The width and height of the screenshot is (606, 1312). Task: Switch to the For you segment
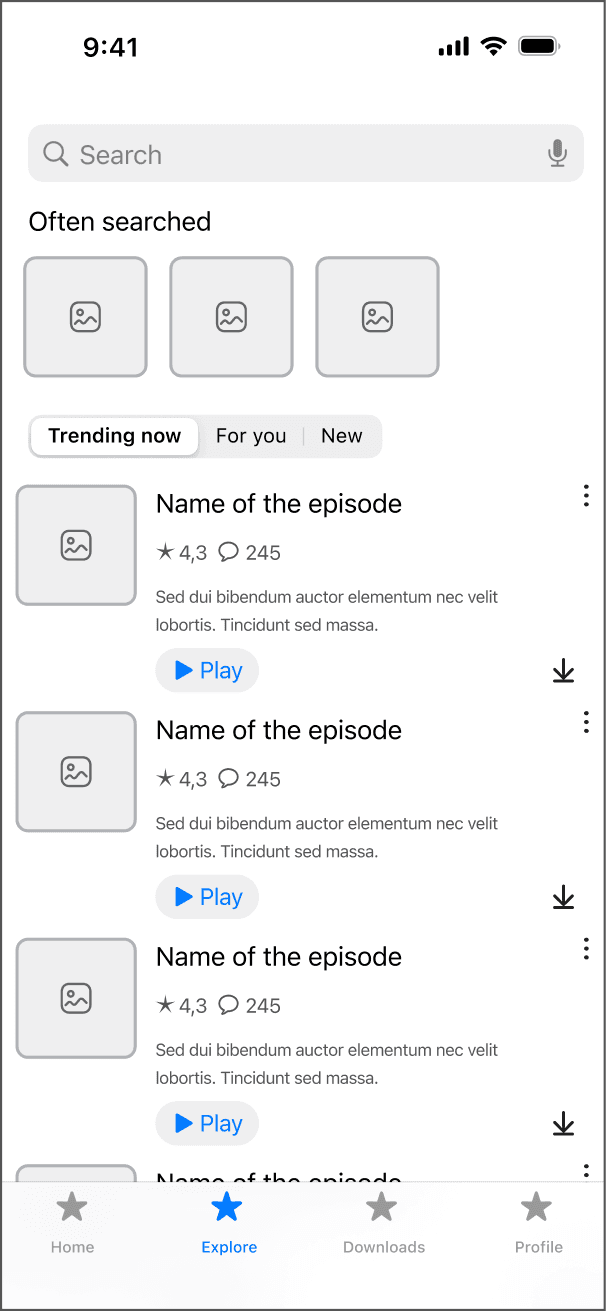(251, 436)
